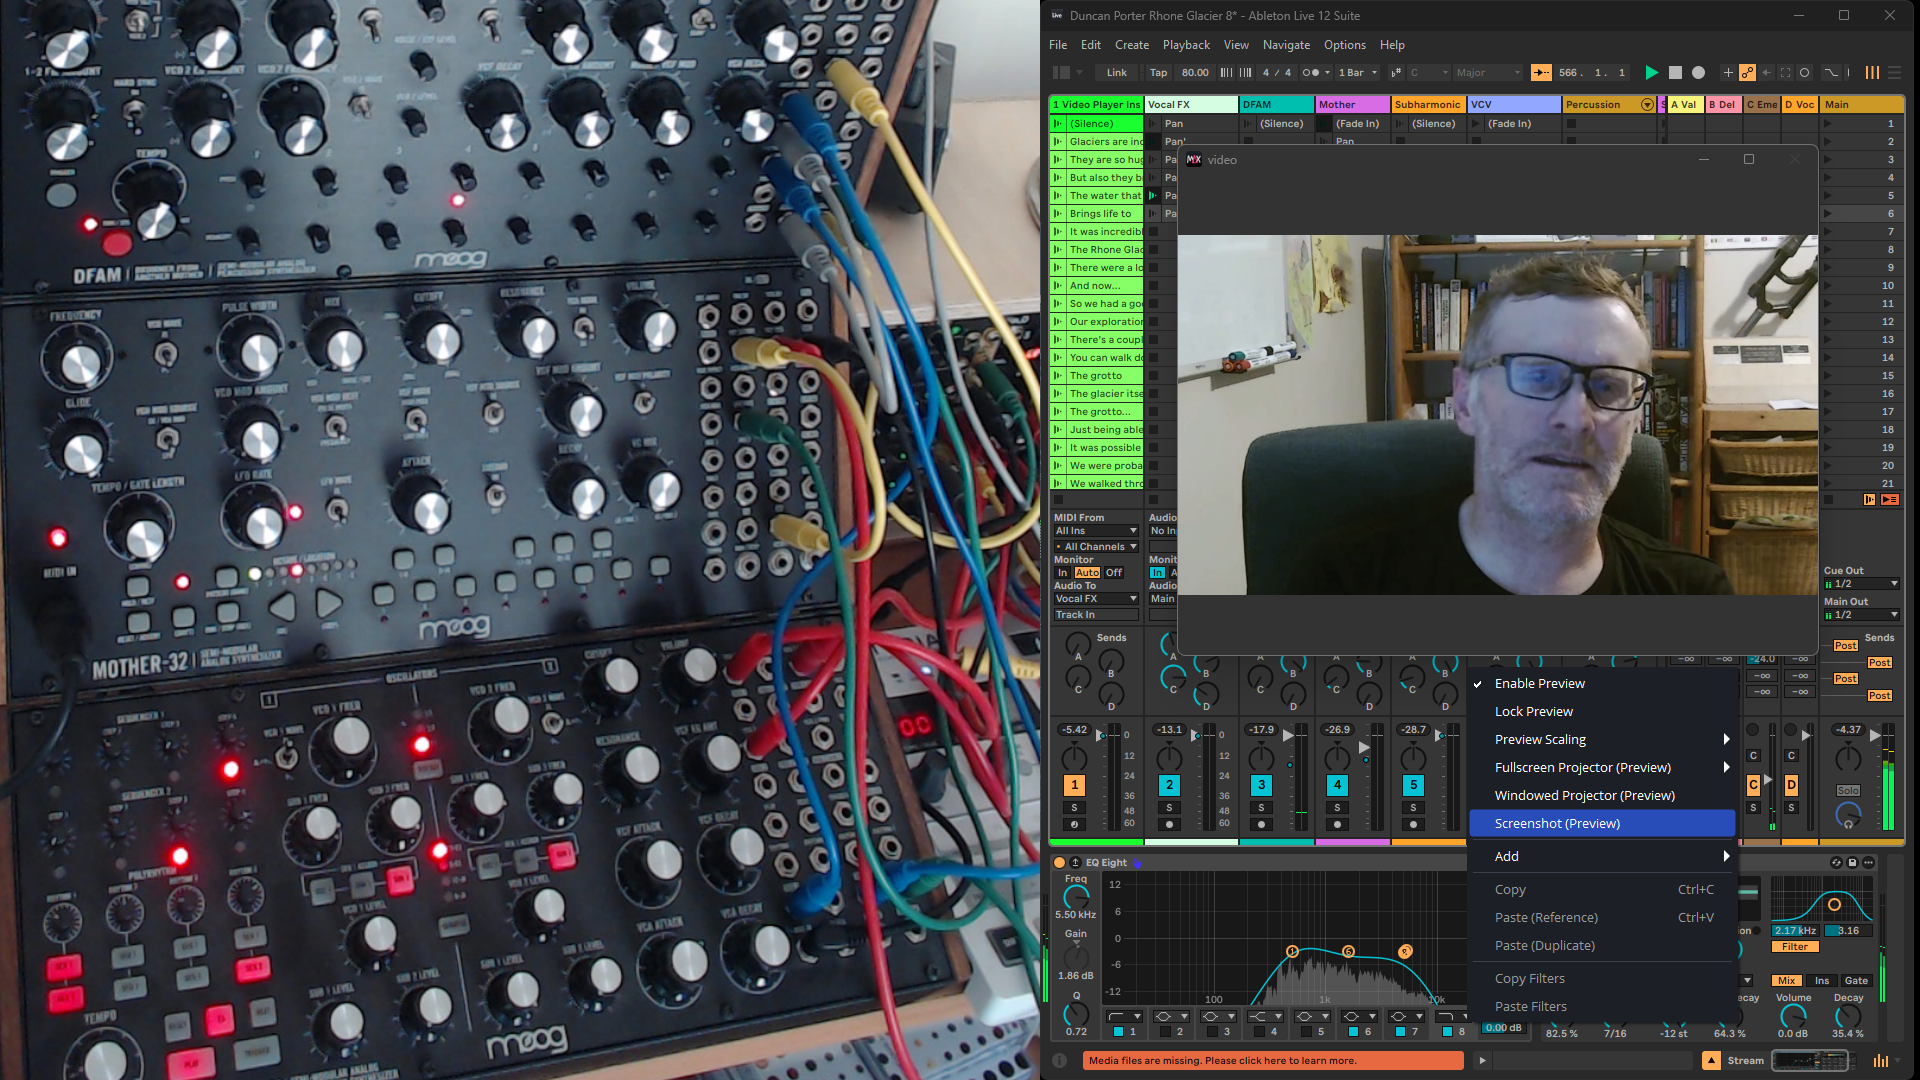Adjust track 1 pan knob in mixer

tap(1075, 758)
